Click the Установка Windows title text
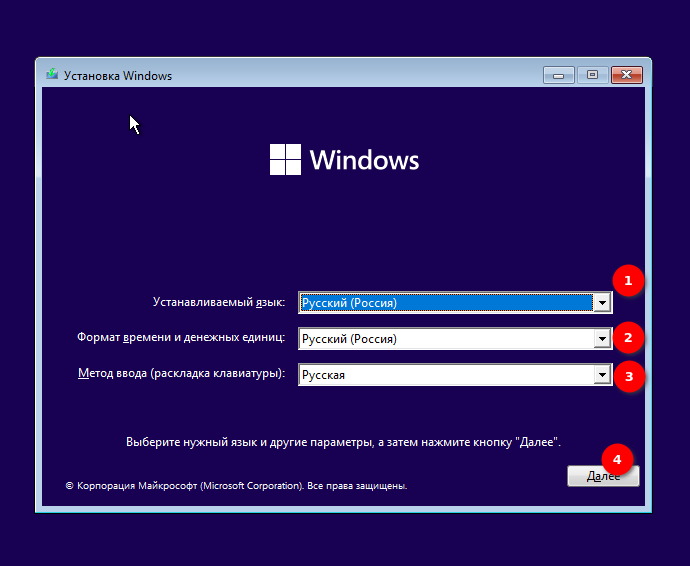 [118, 76]
